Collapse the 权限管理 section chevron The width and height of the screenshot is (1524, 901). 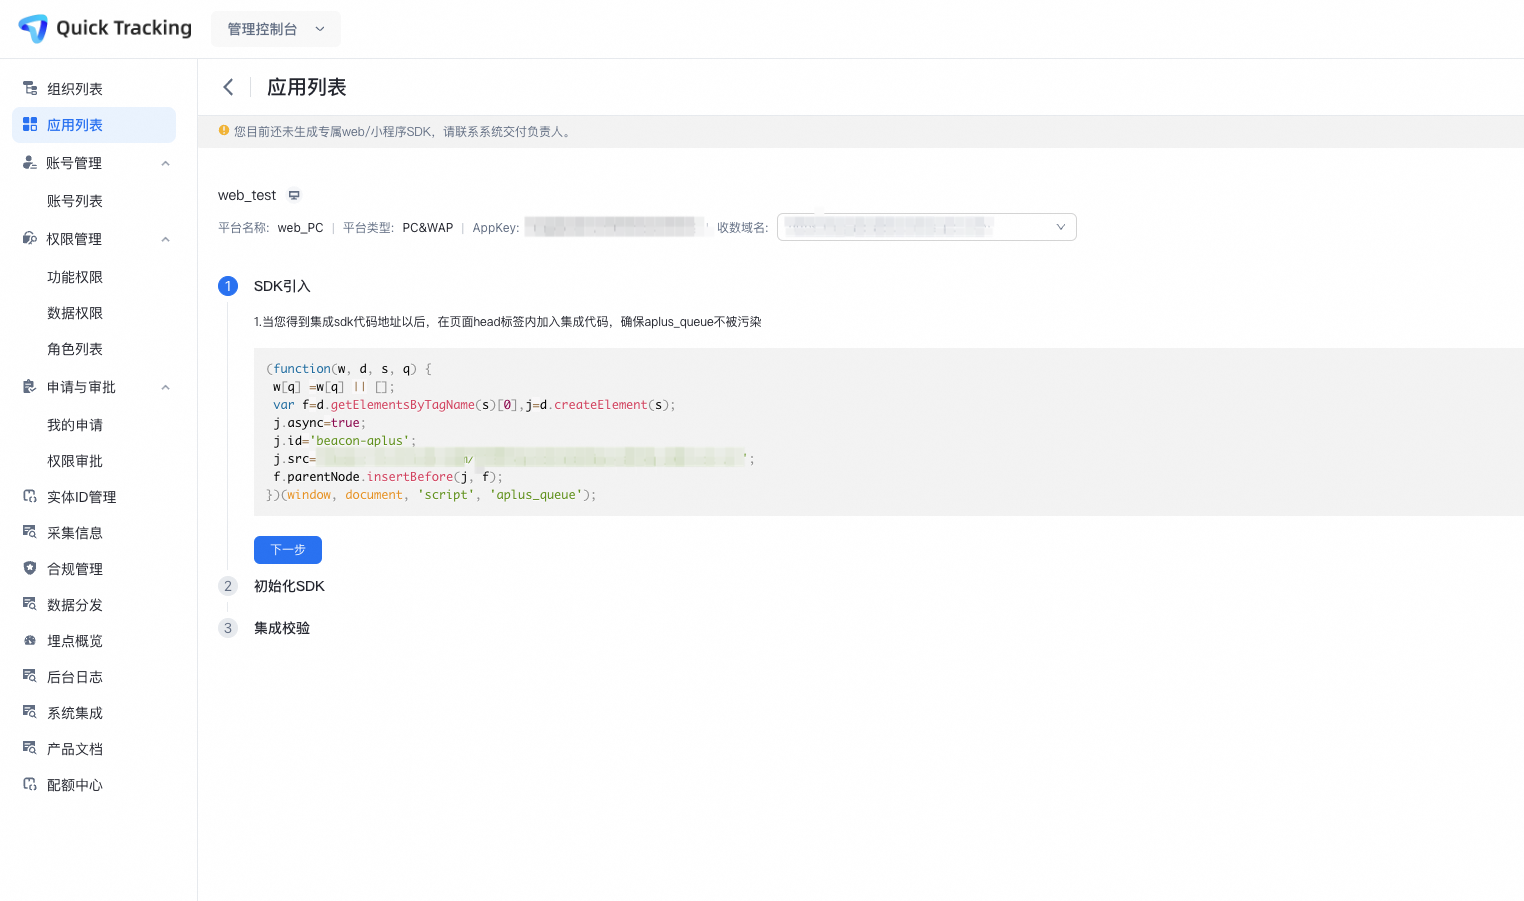point(166,239)
